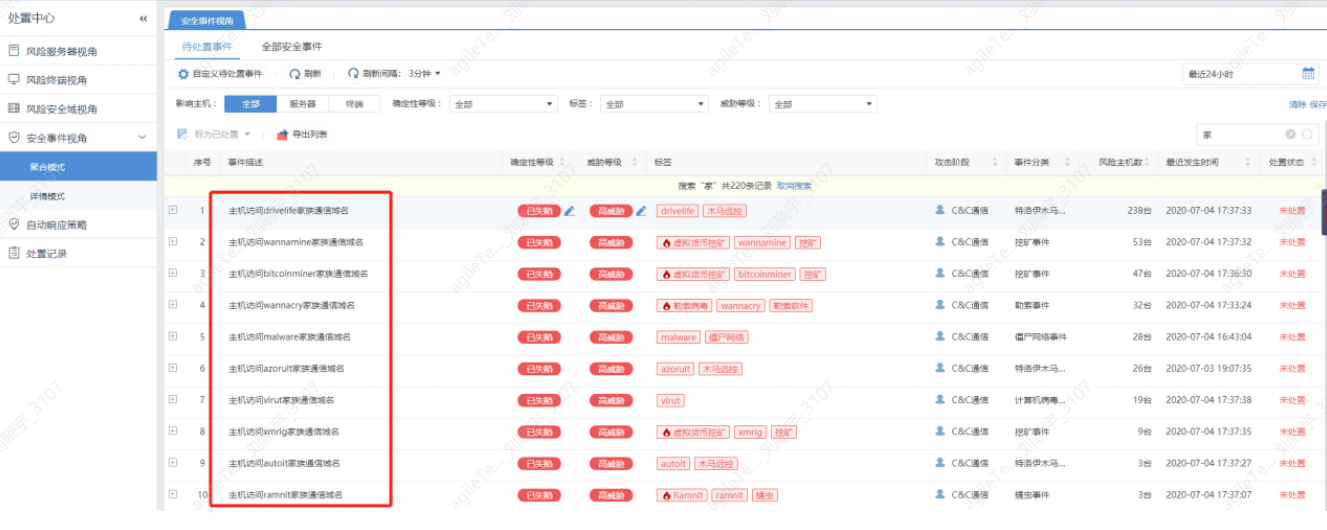Expand row 7 virut event

(173, 400)
